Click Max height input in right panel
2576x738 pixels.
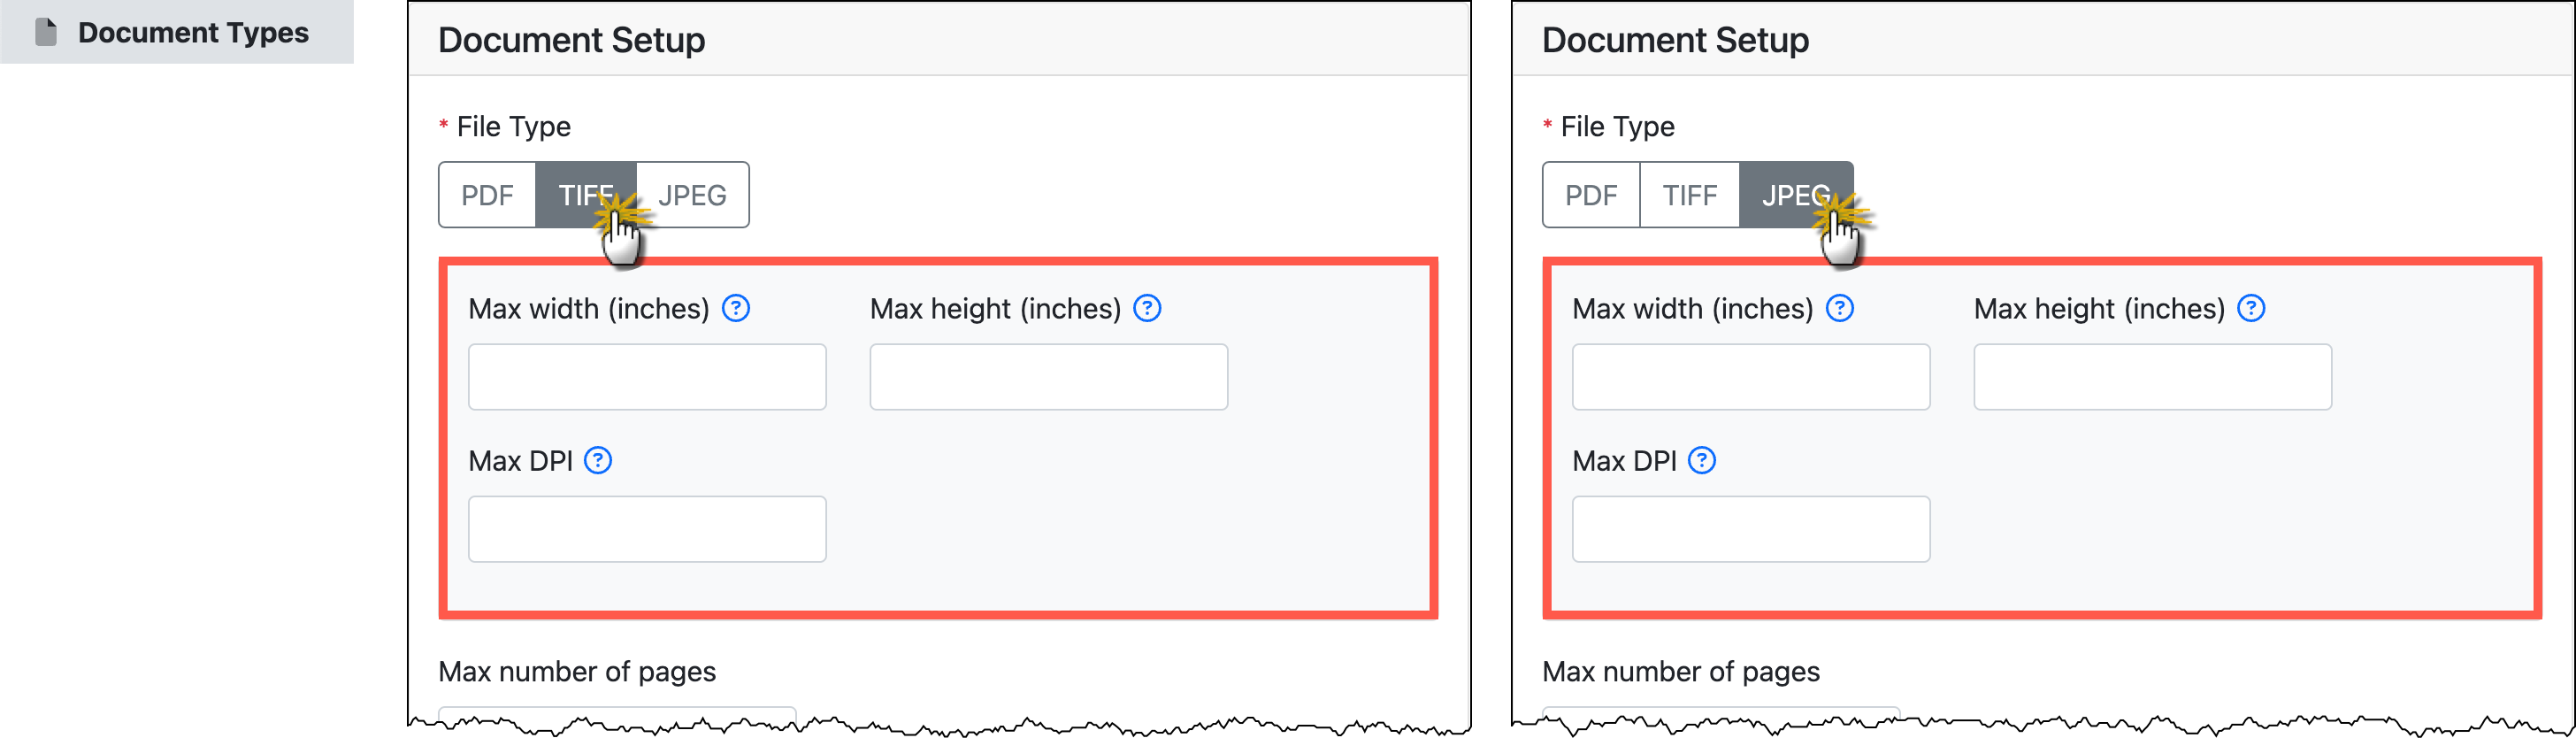pyautogui.click(x=2152, y=377)
